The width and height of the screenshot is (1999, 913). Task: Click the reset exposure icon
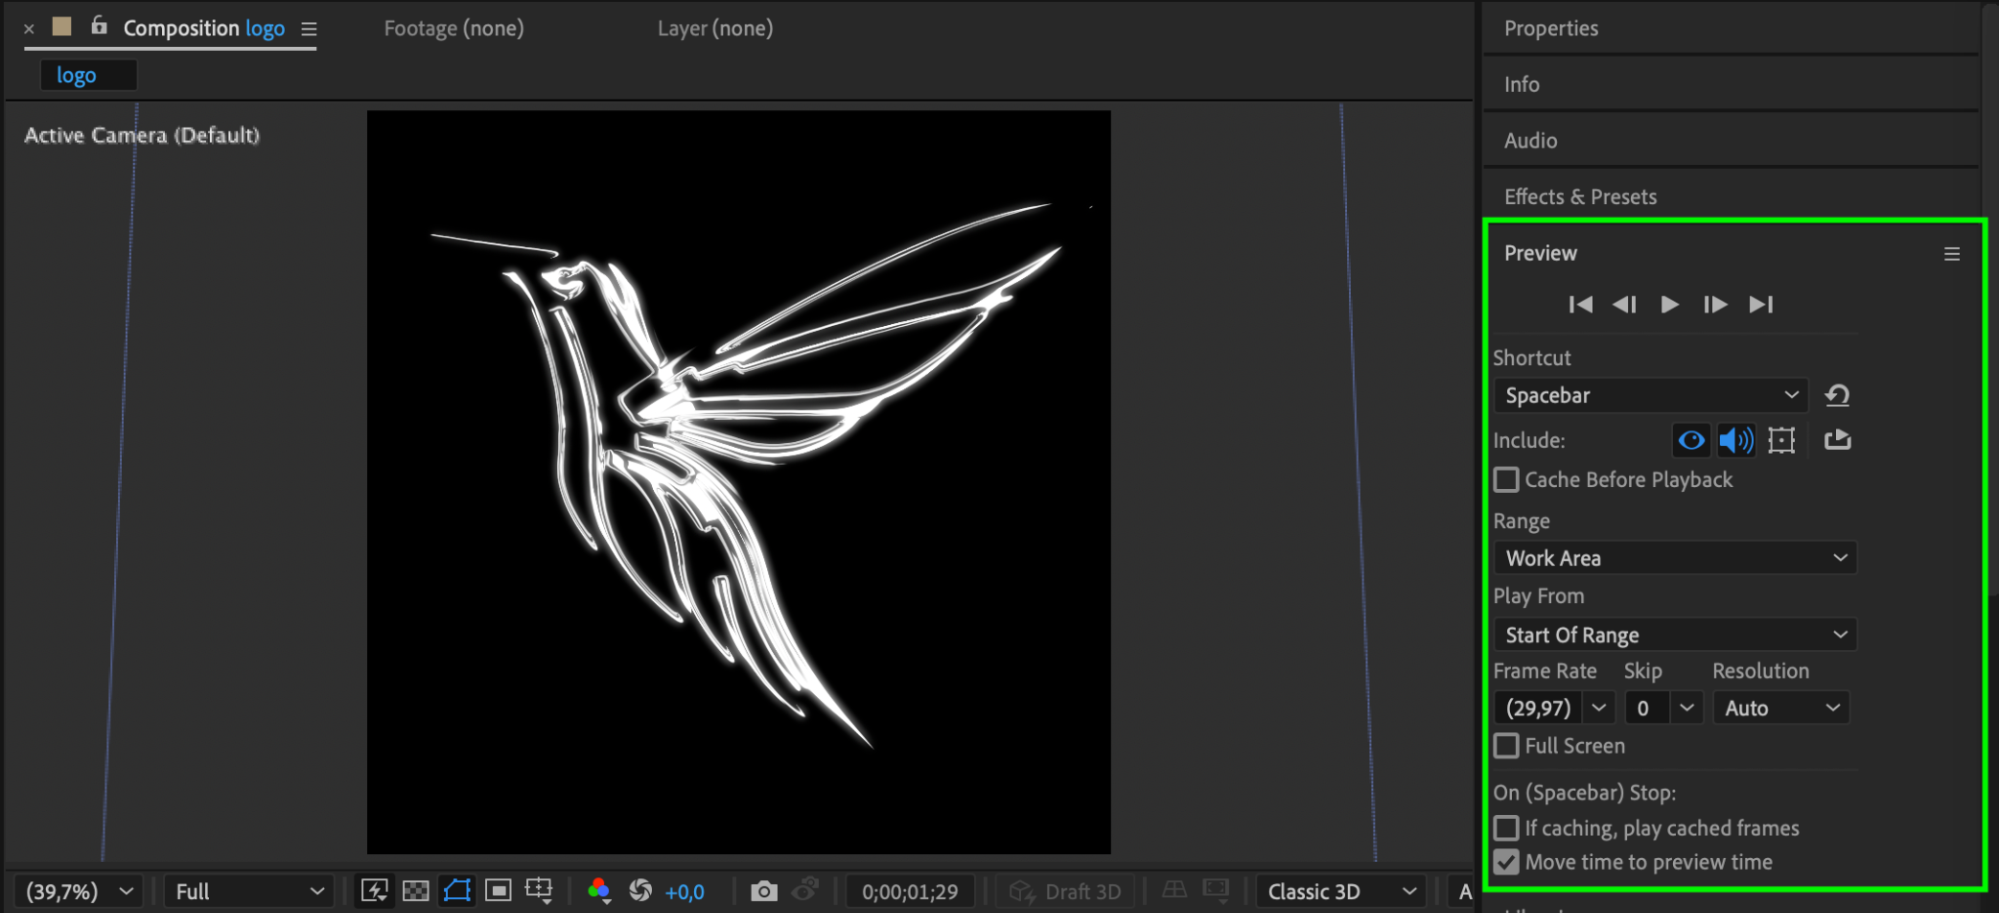point(641,890)
